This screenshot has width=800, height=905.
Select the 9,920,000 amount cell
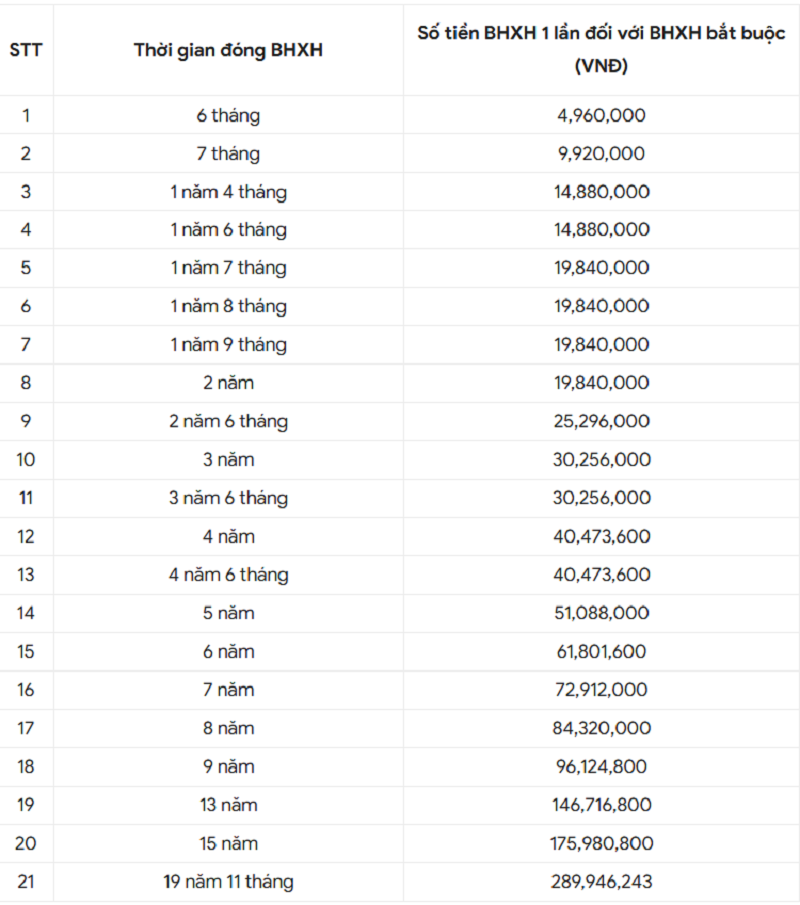(x=601, y=154)
